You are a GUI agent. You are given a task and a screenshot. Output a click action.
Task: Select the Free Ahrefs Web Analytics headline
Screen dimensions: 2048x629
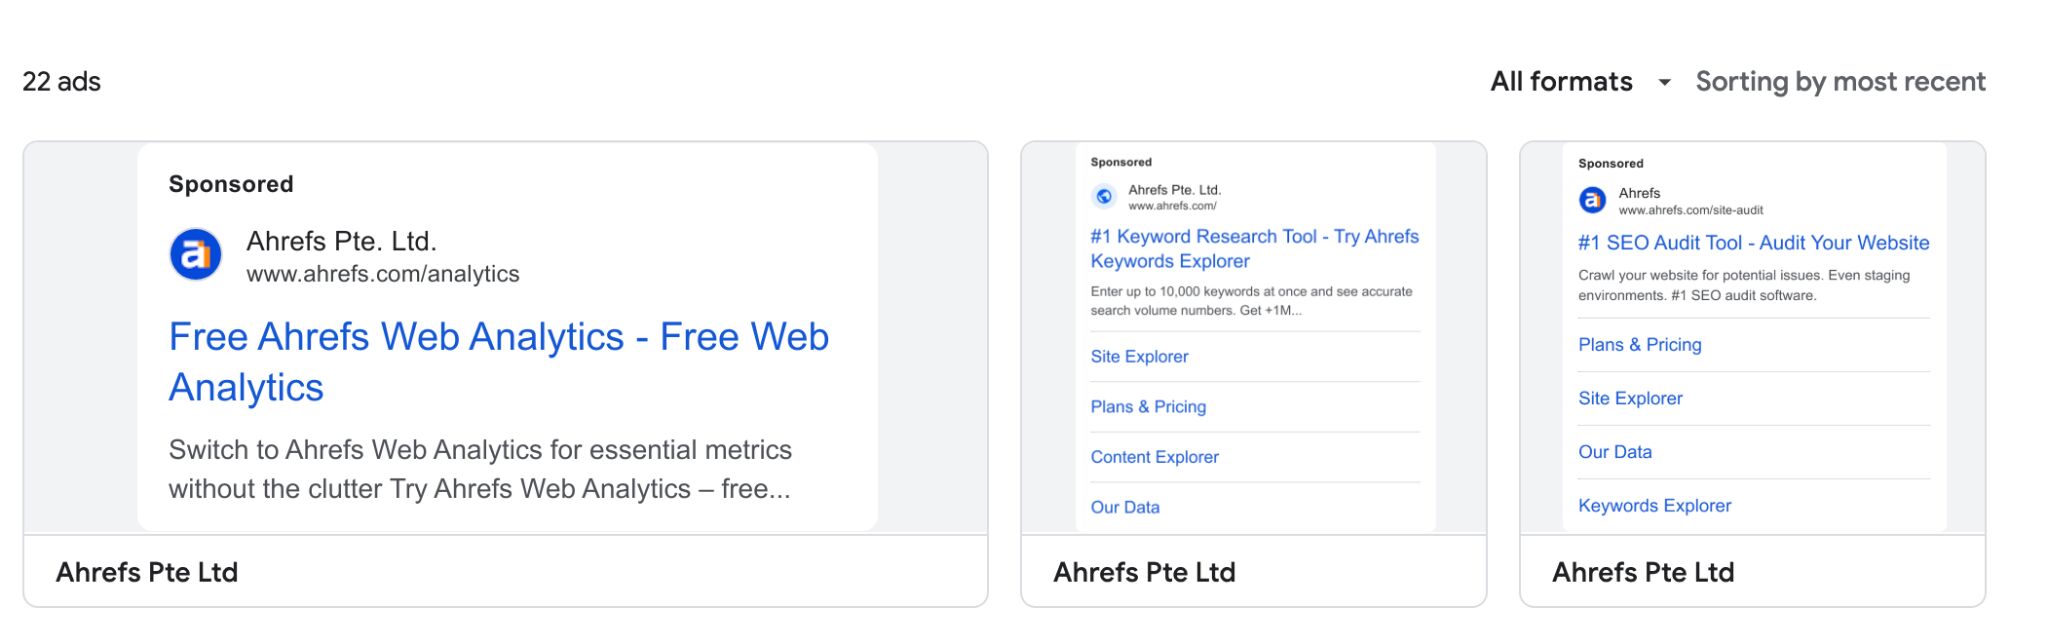click(498, 362)
